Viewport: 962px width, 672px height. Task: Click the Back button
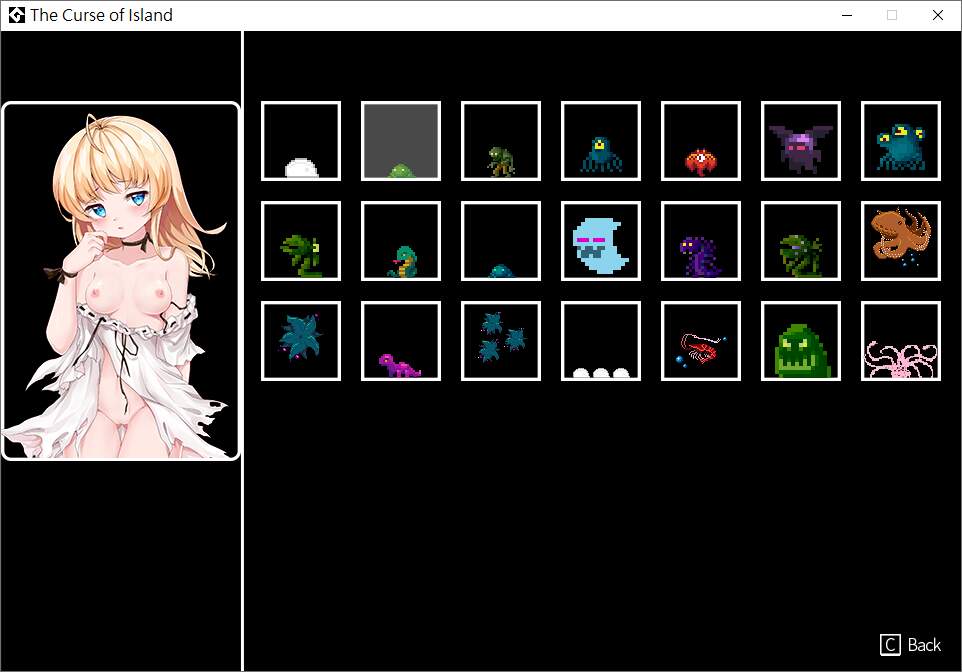pos(911,645)
